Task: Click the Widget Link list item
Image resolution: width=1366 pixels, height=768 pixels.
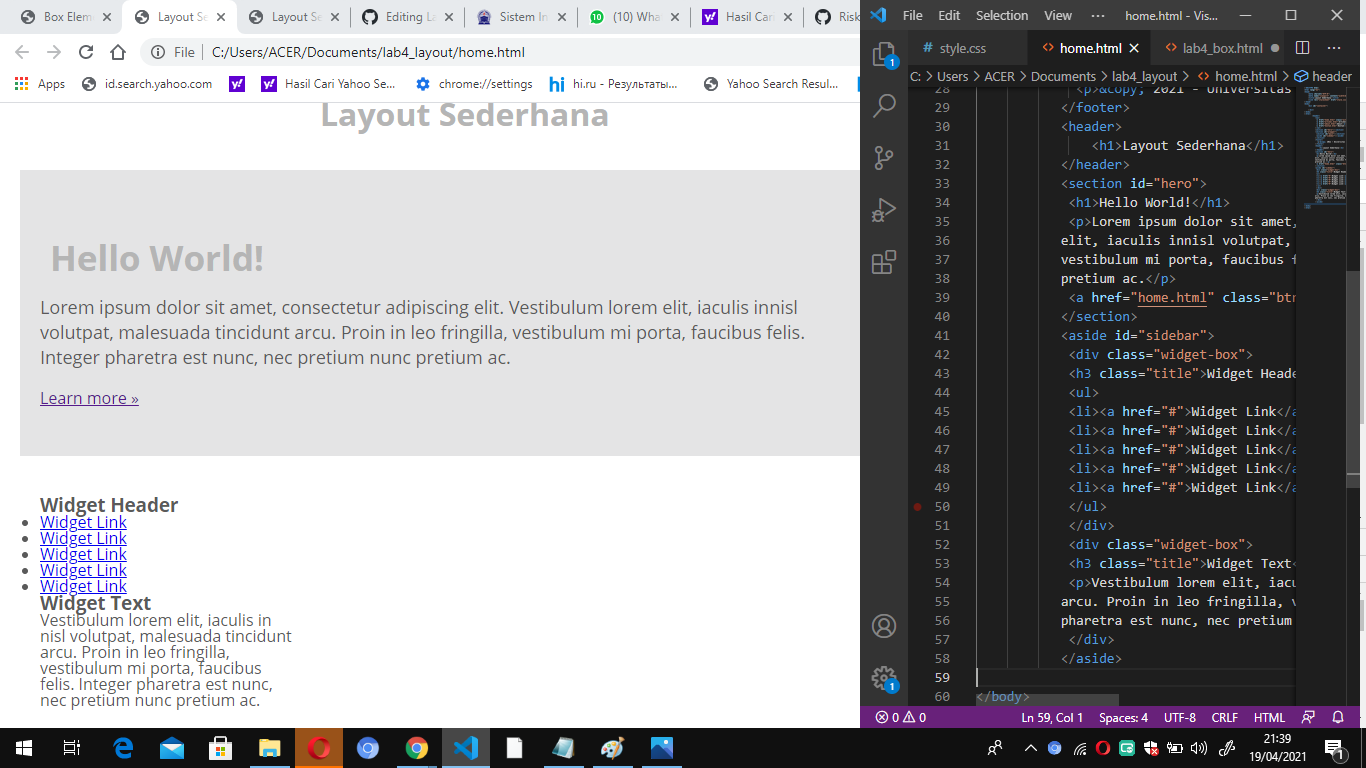Action: [83, 522]
